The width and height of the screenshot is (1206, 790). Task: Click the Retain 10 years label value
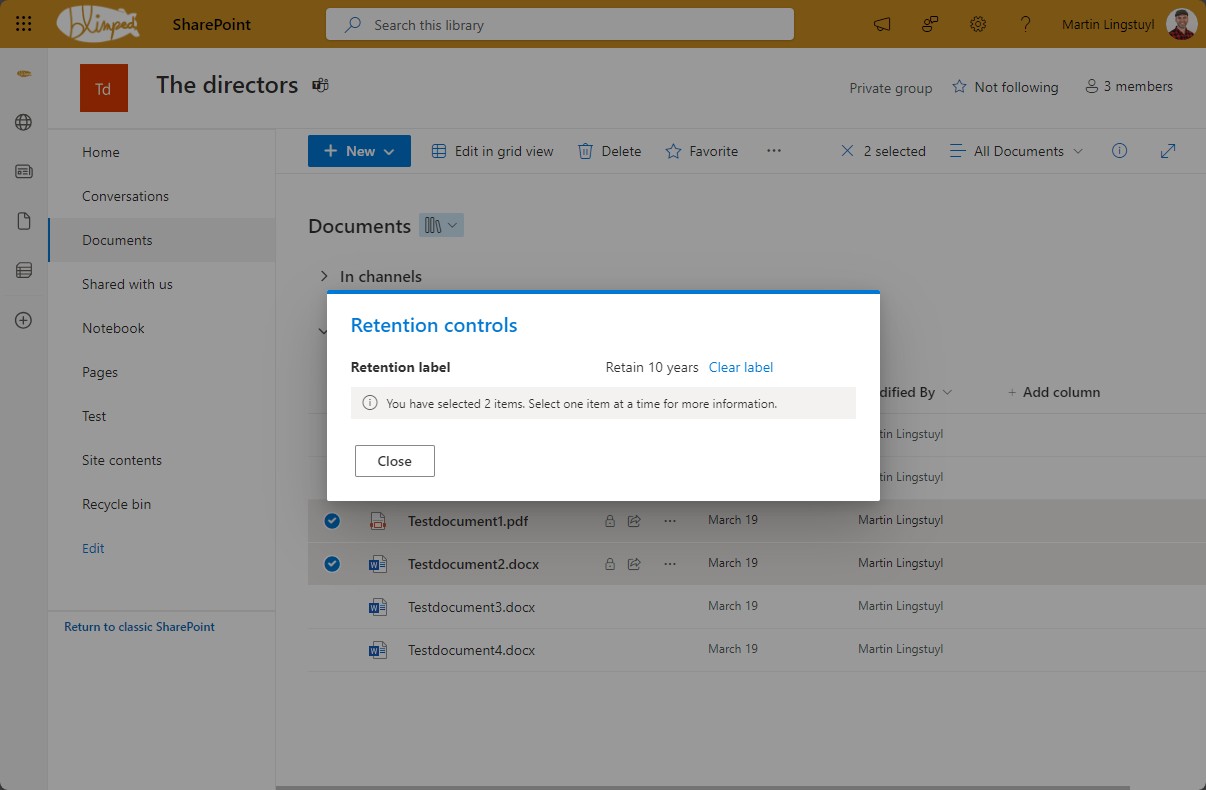(x=652, y=367)
